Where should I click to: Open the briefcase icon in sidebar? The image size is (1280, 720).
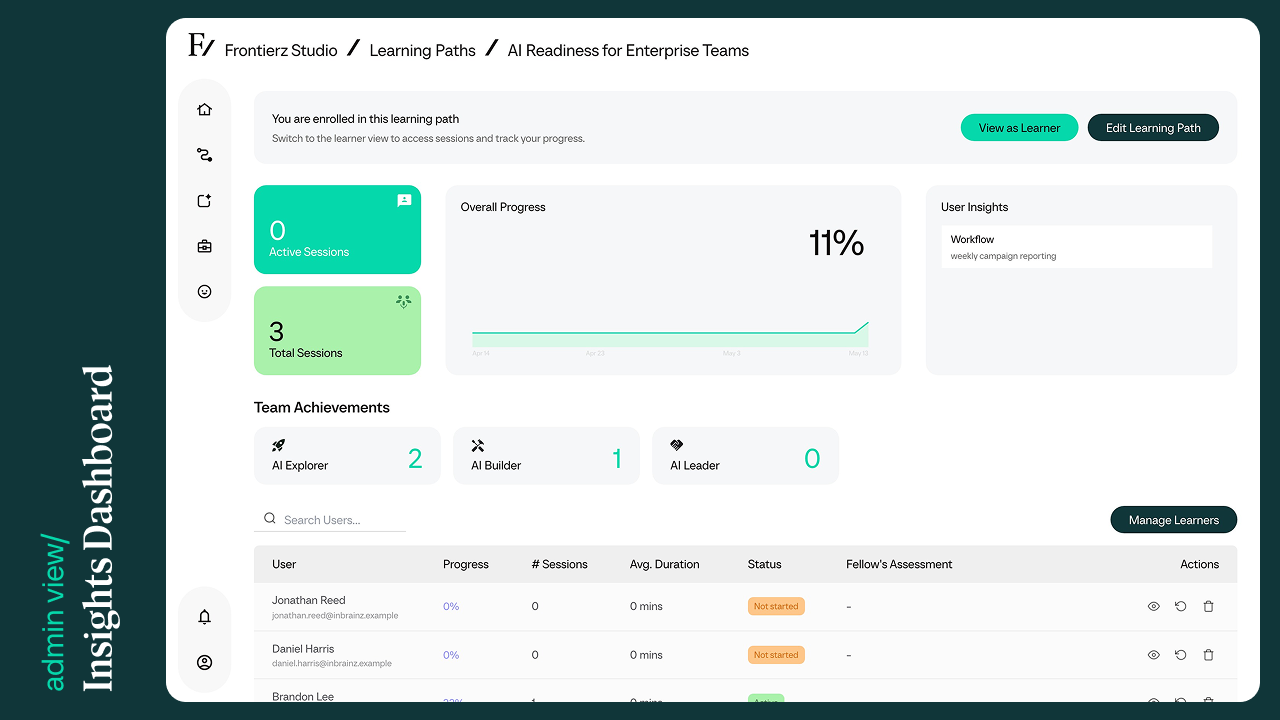pos(205,246)
